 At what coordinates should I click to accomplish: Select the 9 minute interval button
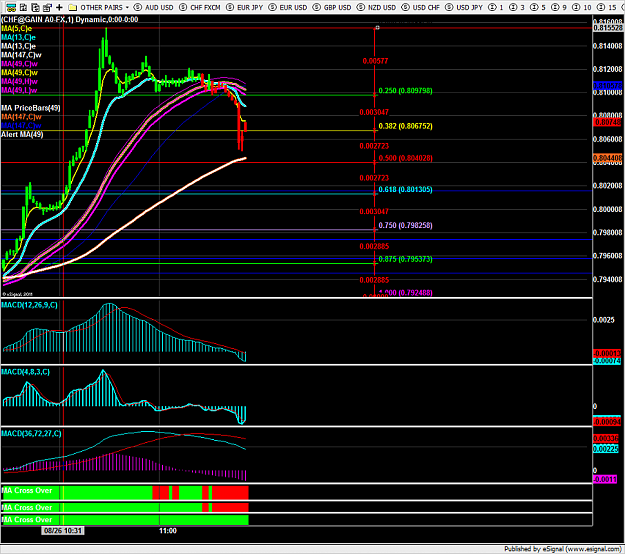pos(559,7)
